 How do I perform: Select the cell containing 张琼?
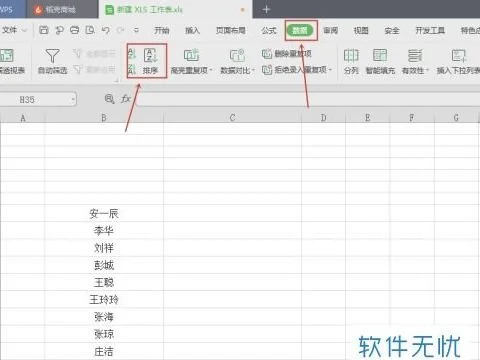click(x=104, y=334)
